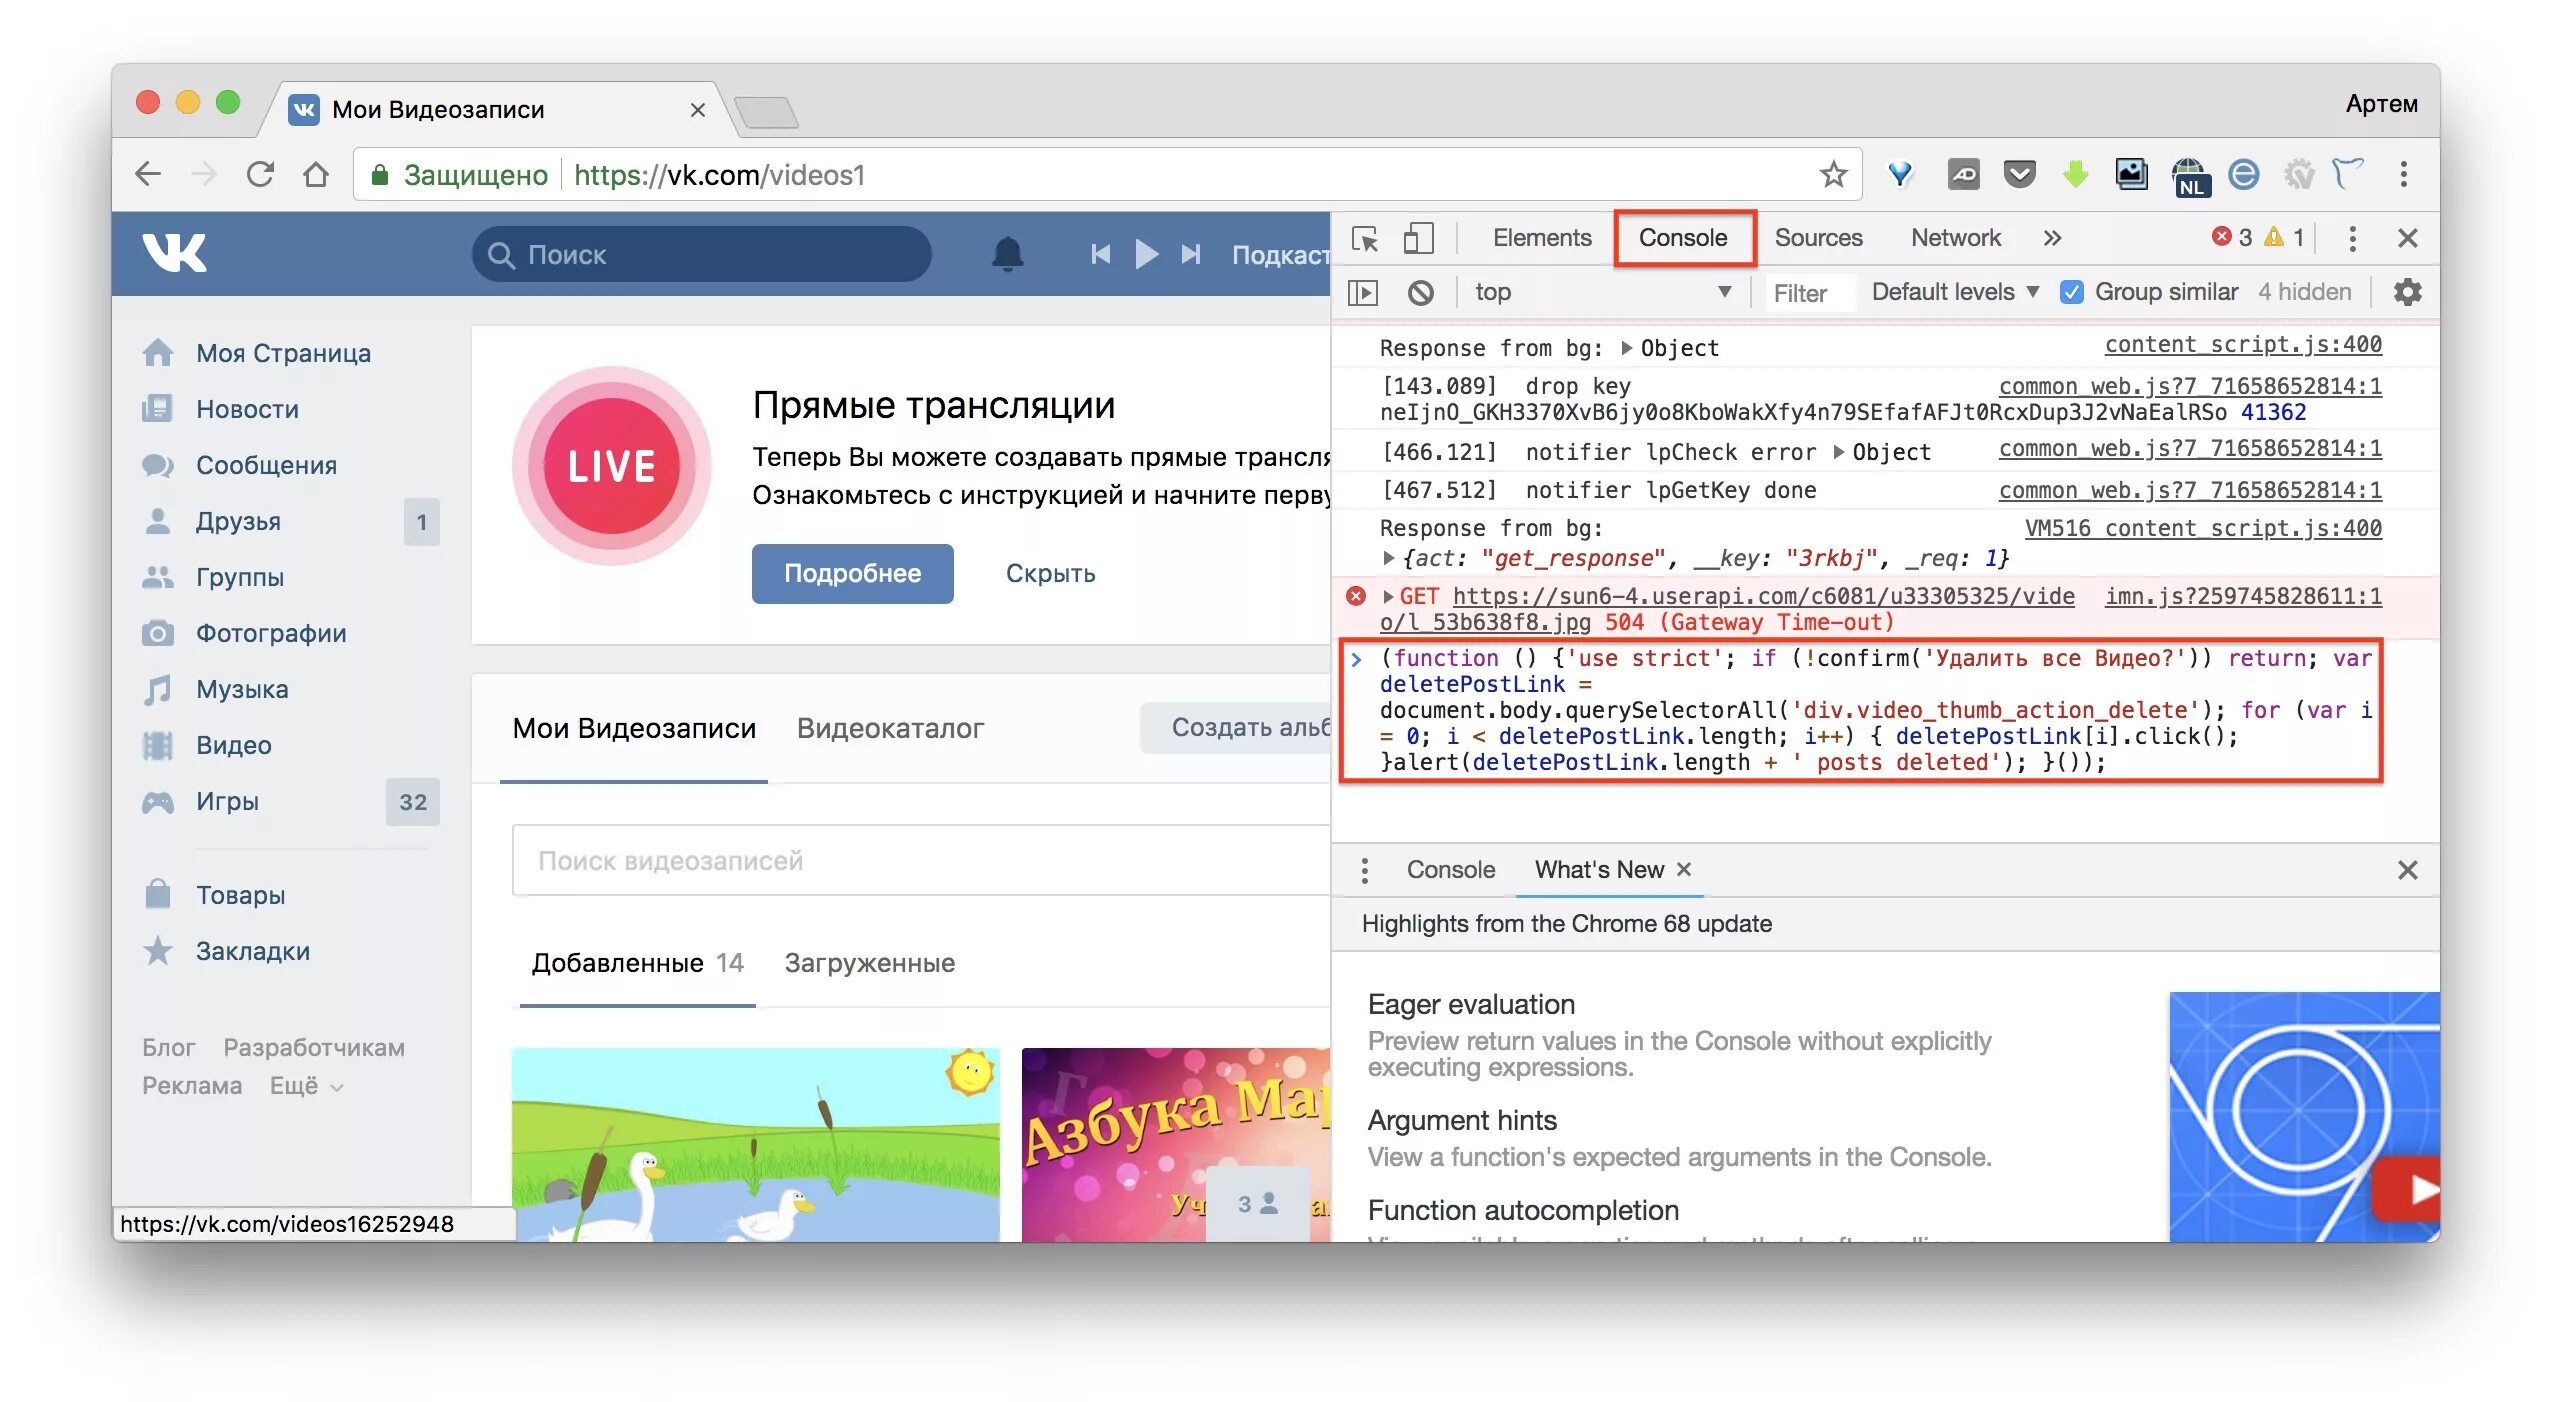Select the What's New drawer tab
The height and width of the screenshot is (1402, 2552).
pos(1599,870)
